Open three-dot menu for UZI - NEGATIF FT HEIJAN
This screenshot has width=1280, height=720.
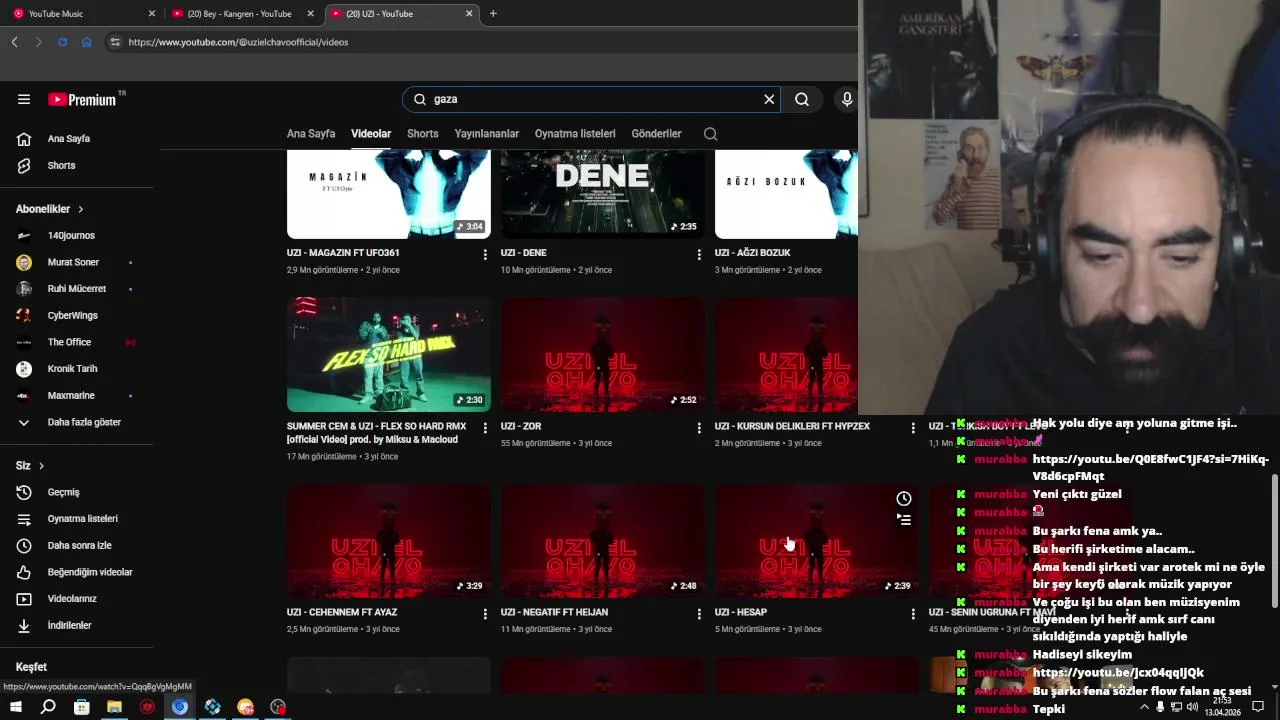coord(699,614)
